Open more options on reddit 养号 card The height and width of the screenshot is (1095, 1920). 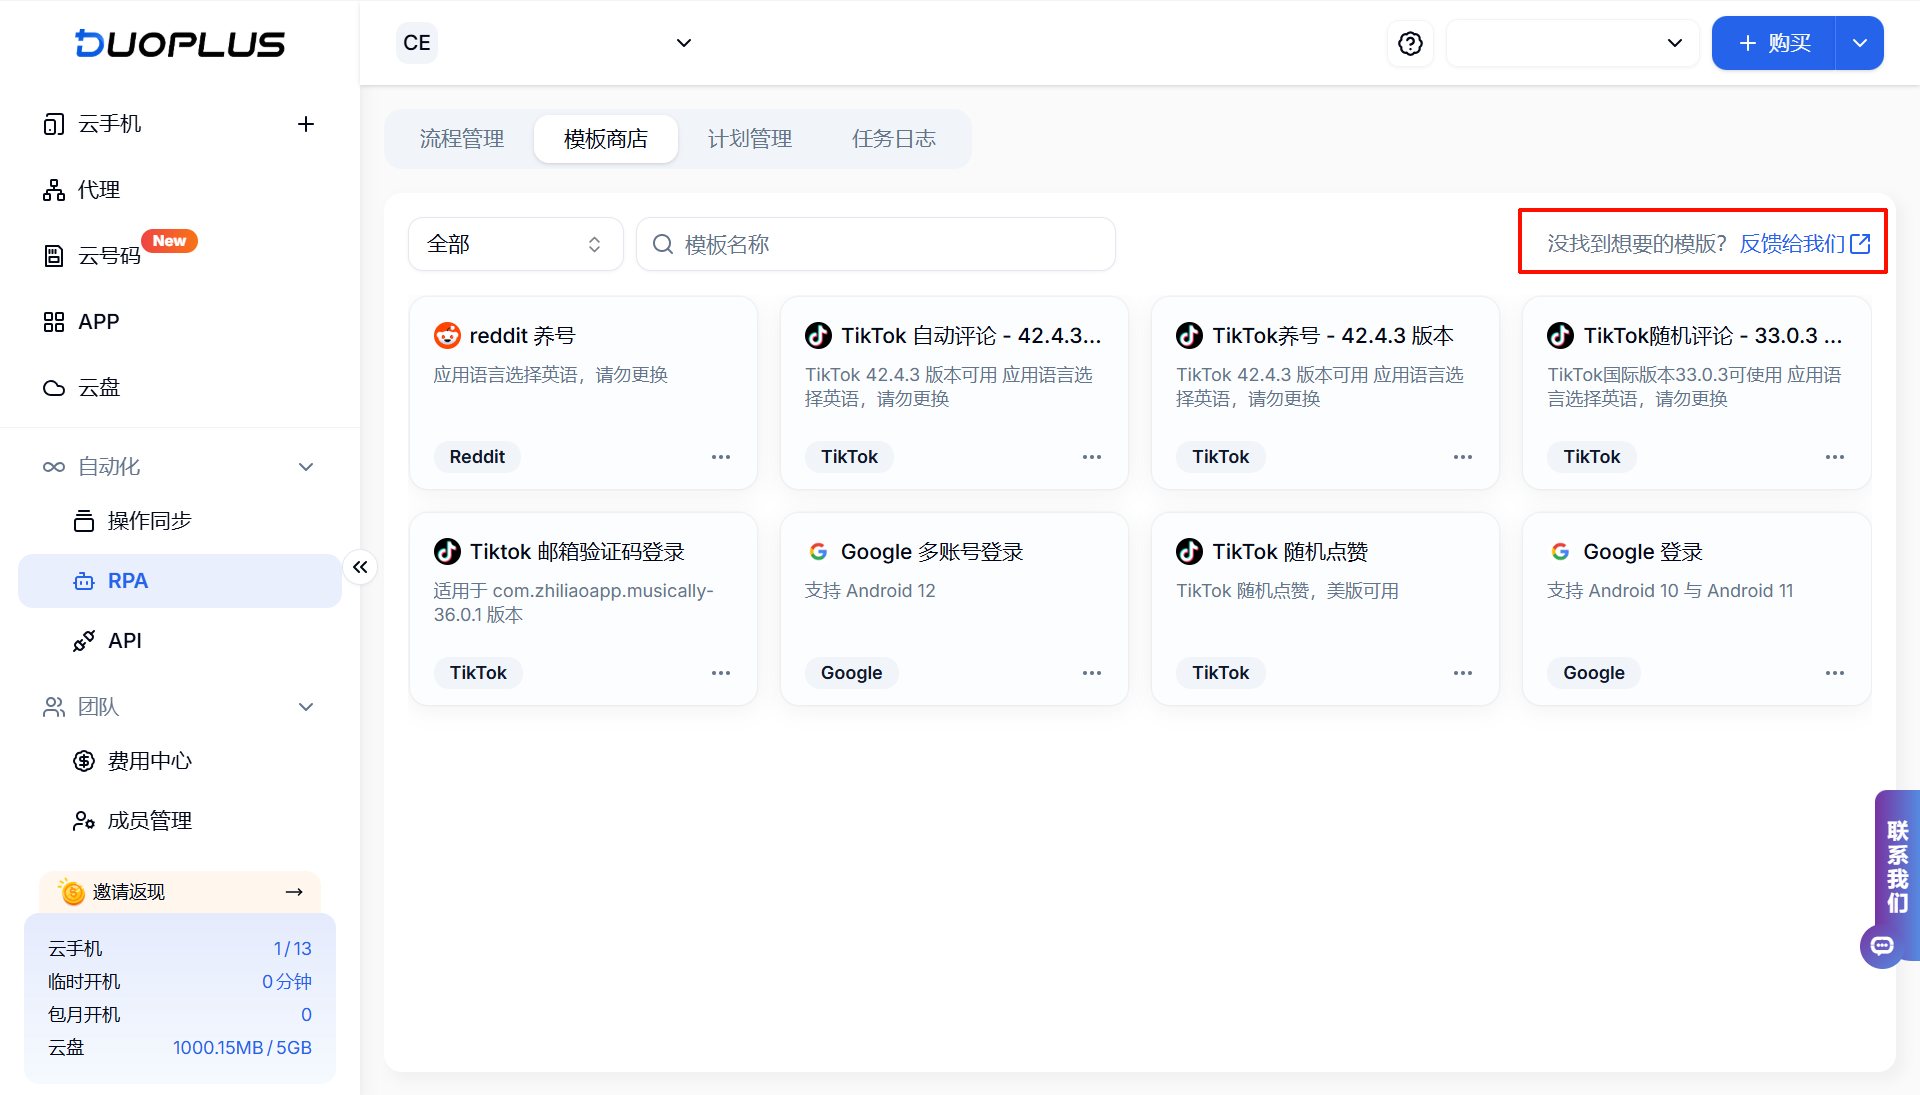[x=721, y=457]
